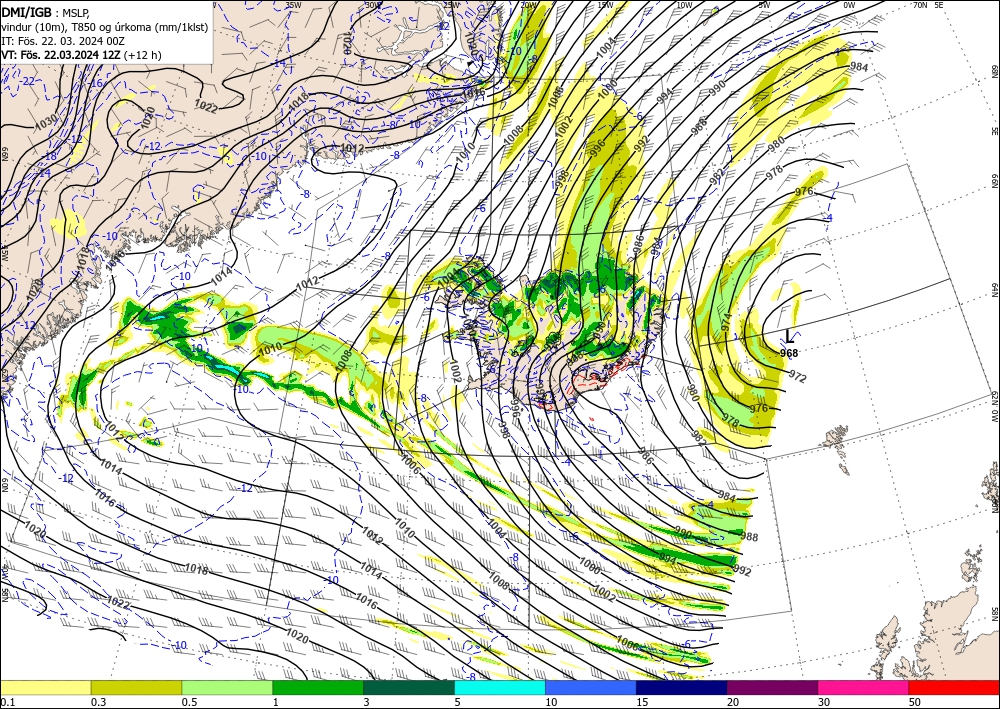Viewport: 1000px width, 709px height.
Task: Click the cyan 5–10 precipitation swatch
Action: [x=500, y=687]
